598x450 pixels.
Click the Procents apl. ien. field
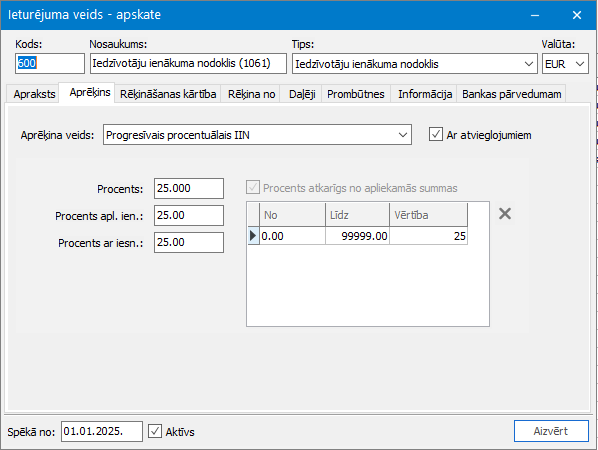pos(189,215)
